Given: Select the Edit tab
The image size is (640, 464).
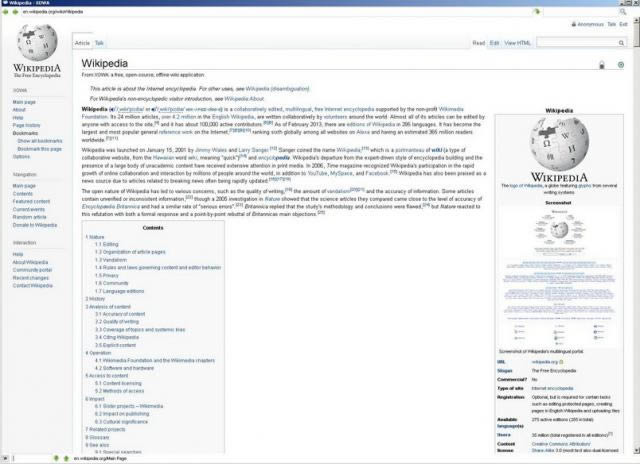Looking at the screenshot, I should tap(494, 43).
